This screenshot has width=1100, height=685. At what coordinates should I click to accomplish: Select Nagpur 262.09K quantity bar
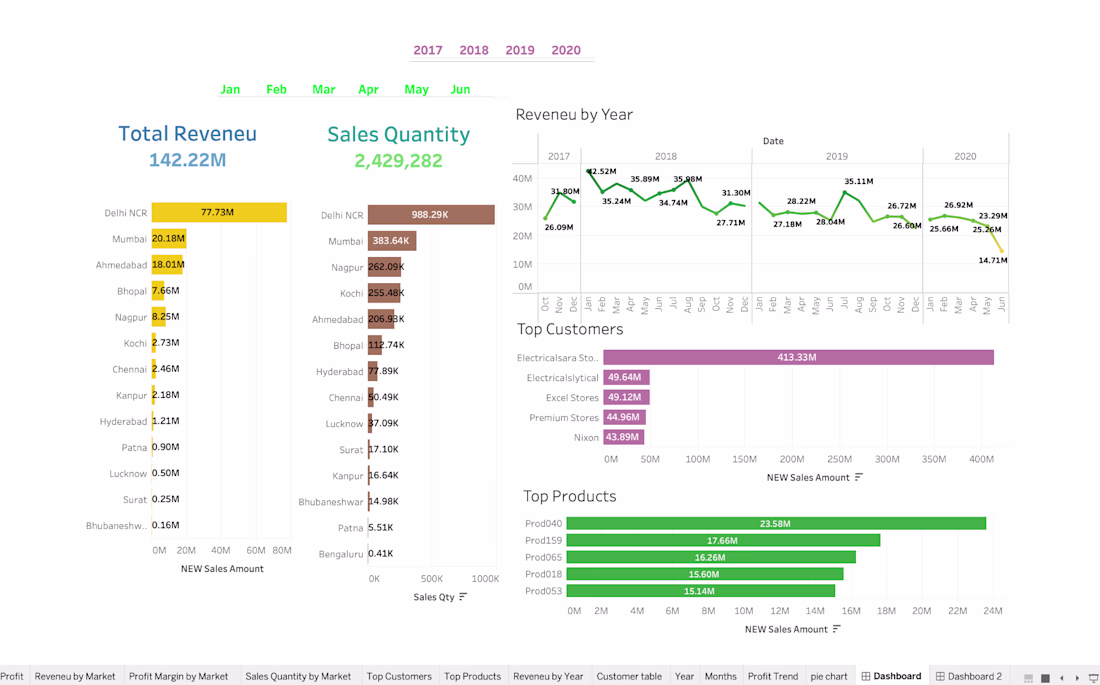click(x=384, y=267)
